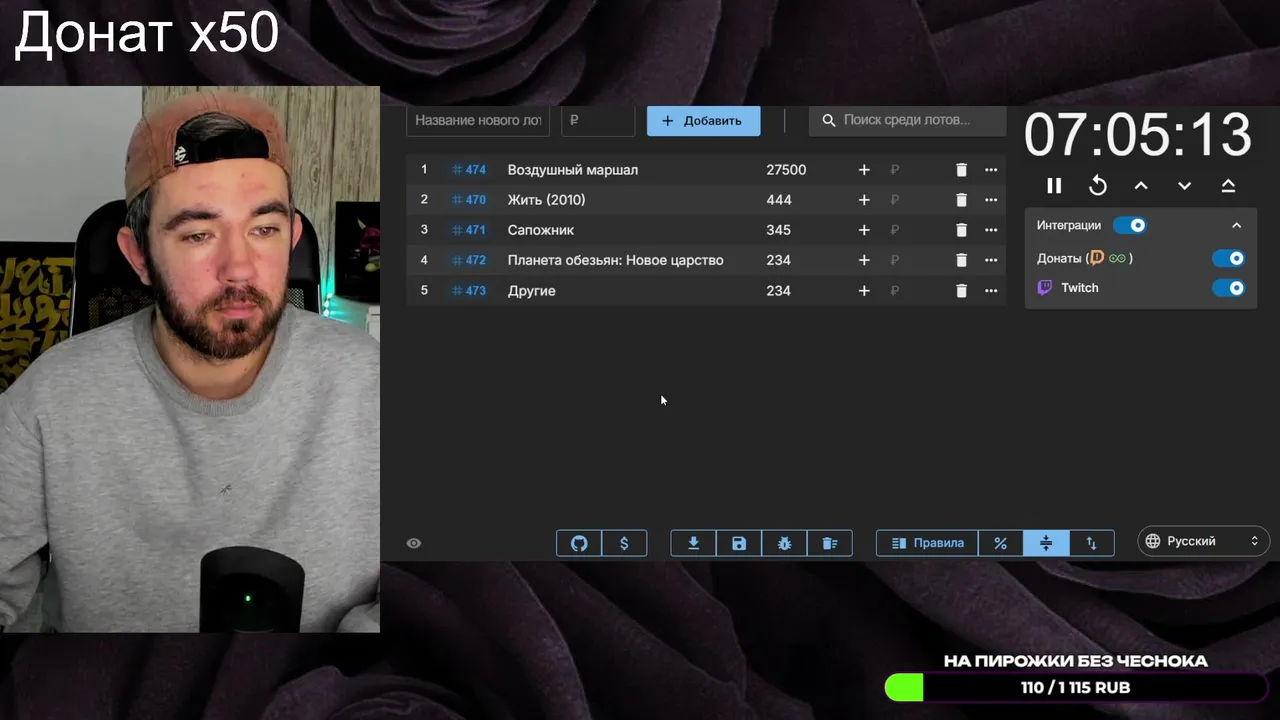
Task: Click the eye visibility icon
Action: 414,543
